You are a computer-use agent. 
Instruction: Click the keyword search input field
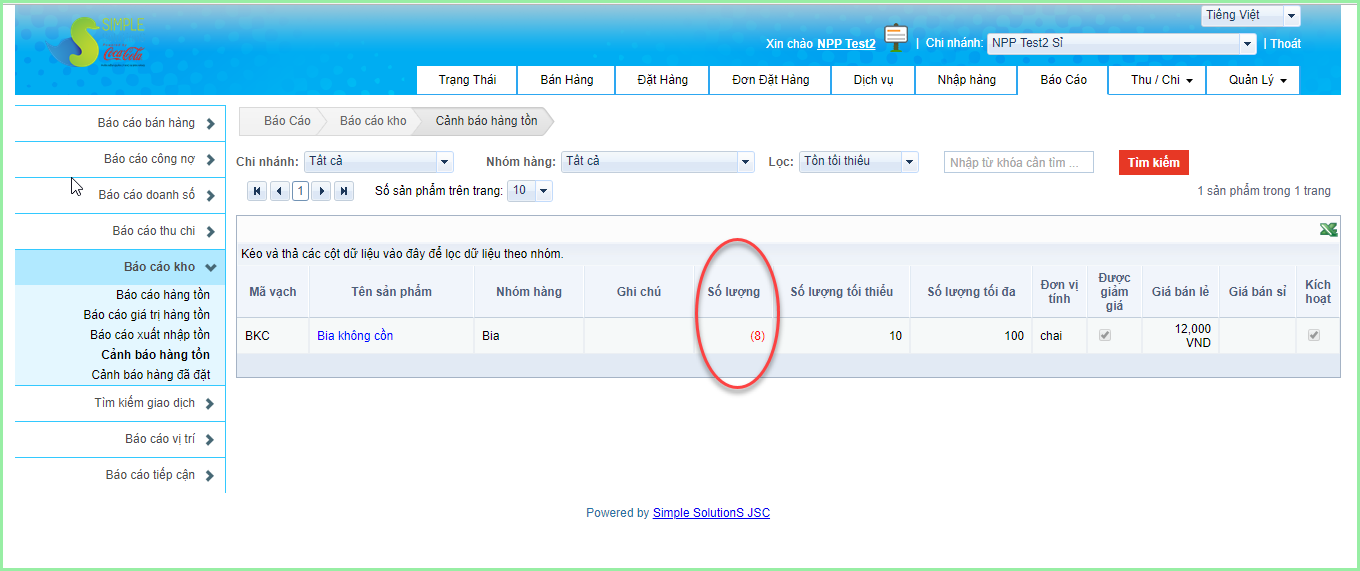tap(1018, 162)
